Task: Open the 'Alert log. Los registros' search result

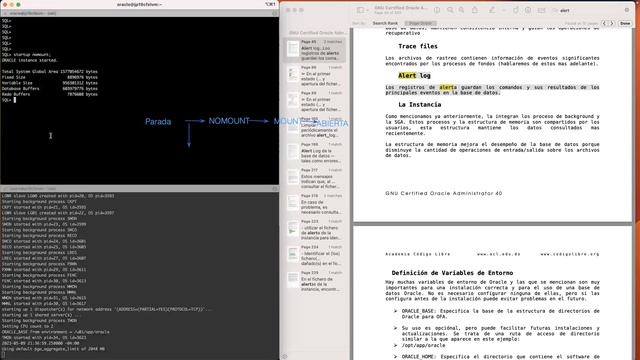Action: tap(315, 50)
